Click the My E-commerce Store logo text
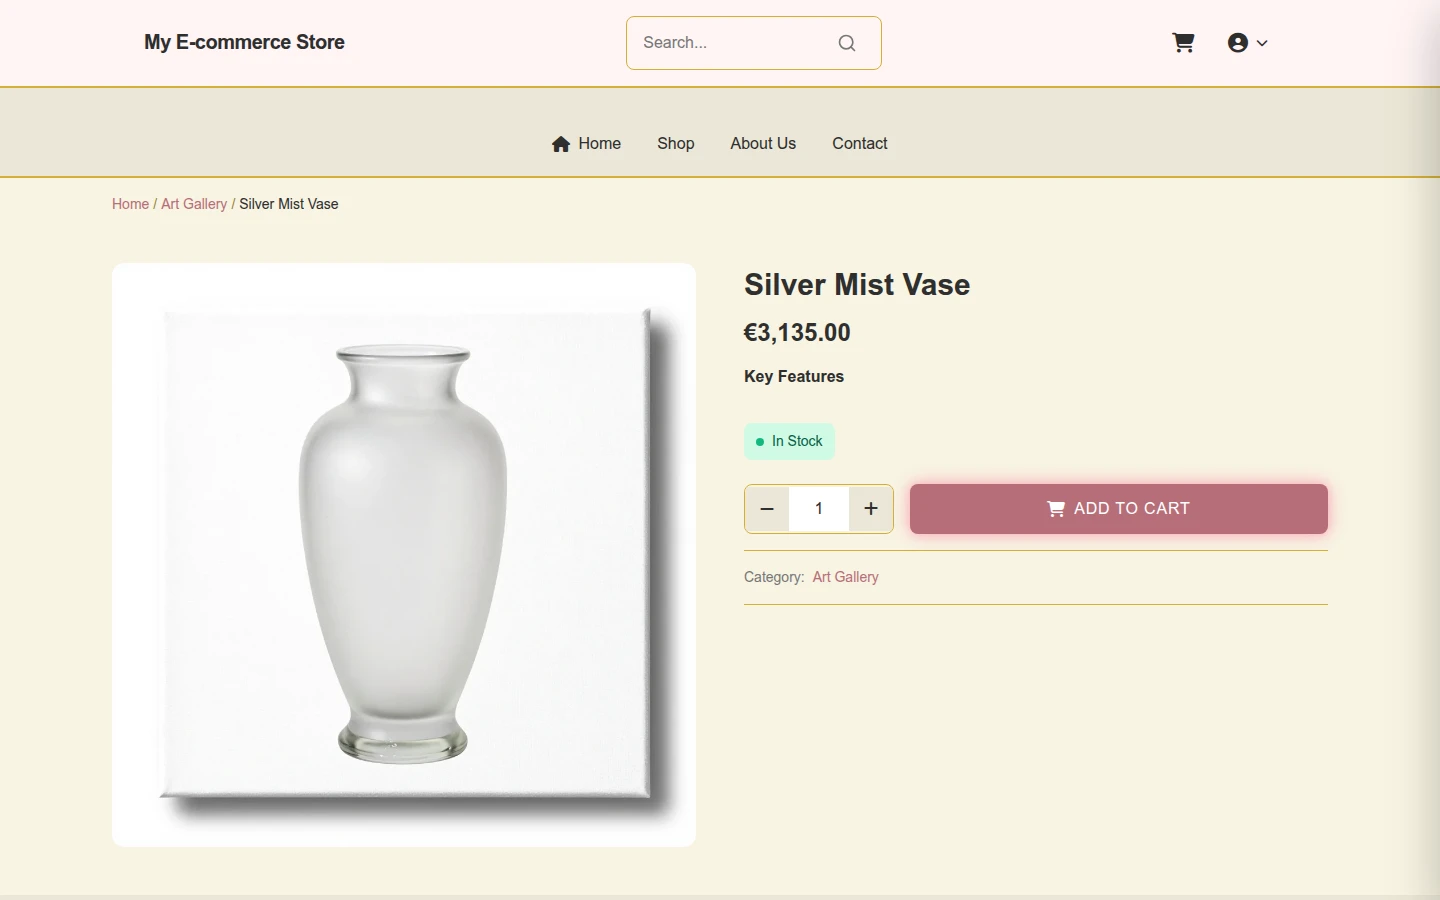1440x900 pixels. (244, 42)
